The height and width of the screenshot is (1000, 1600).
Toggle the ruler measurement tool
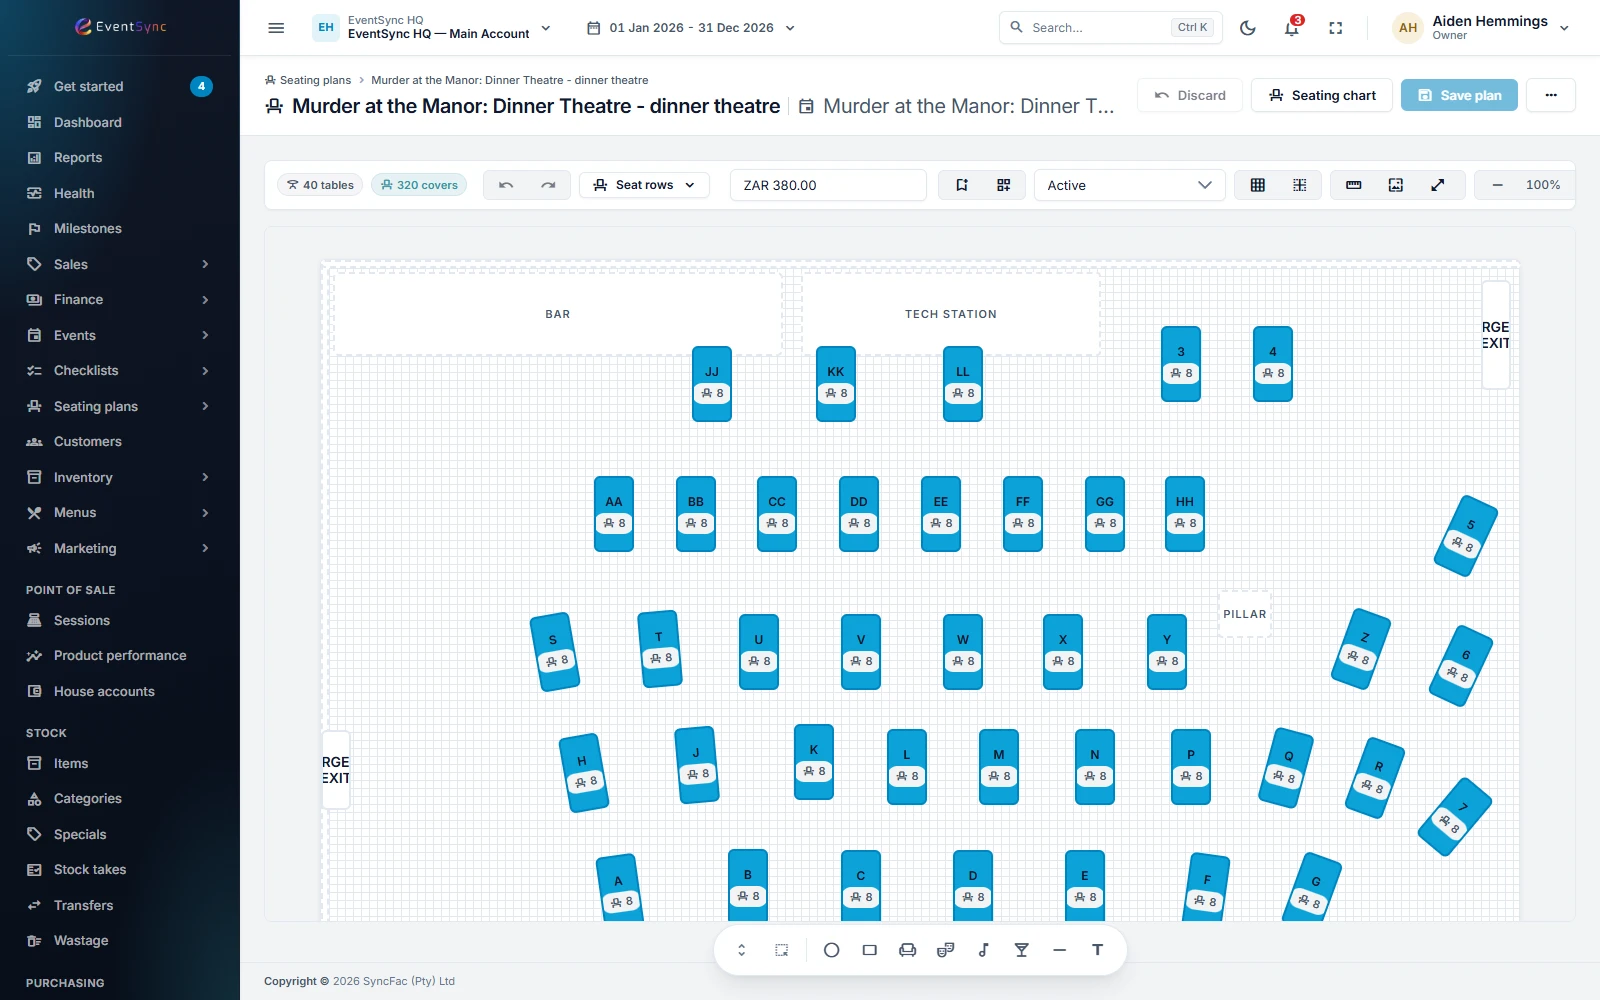click(1354, 185)
